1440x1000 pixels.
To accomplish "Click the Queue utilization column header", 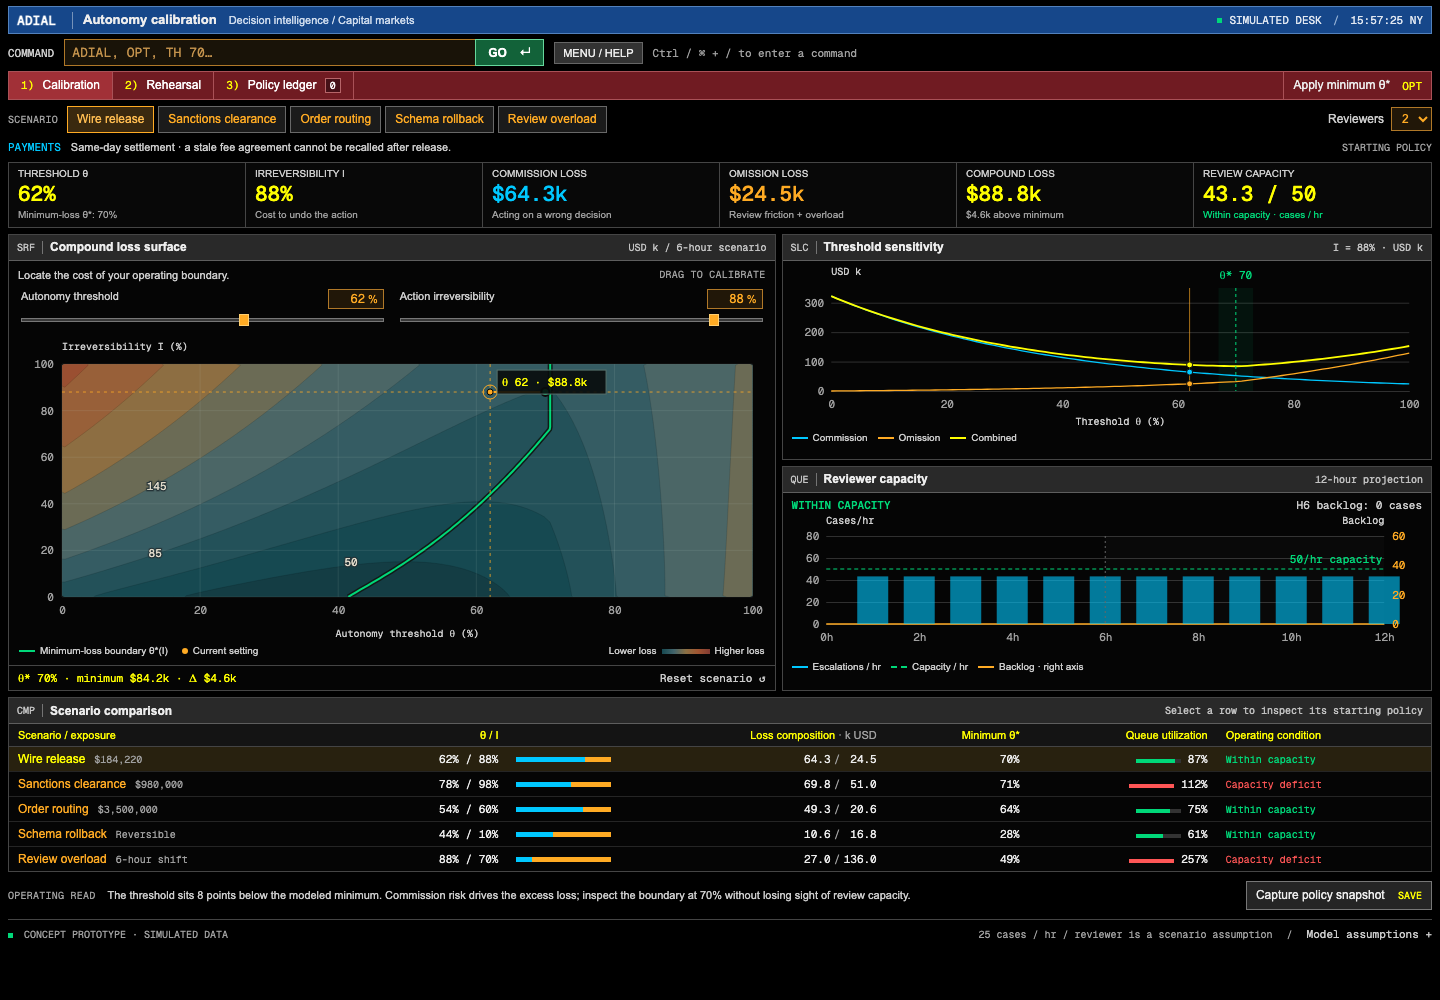I will click(1166, 736).
